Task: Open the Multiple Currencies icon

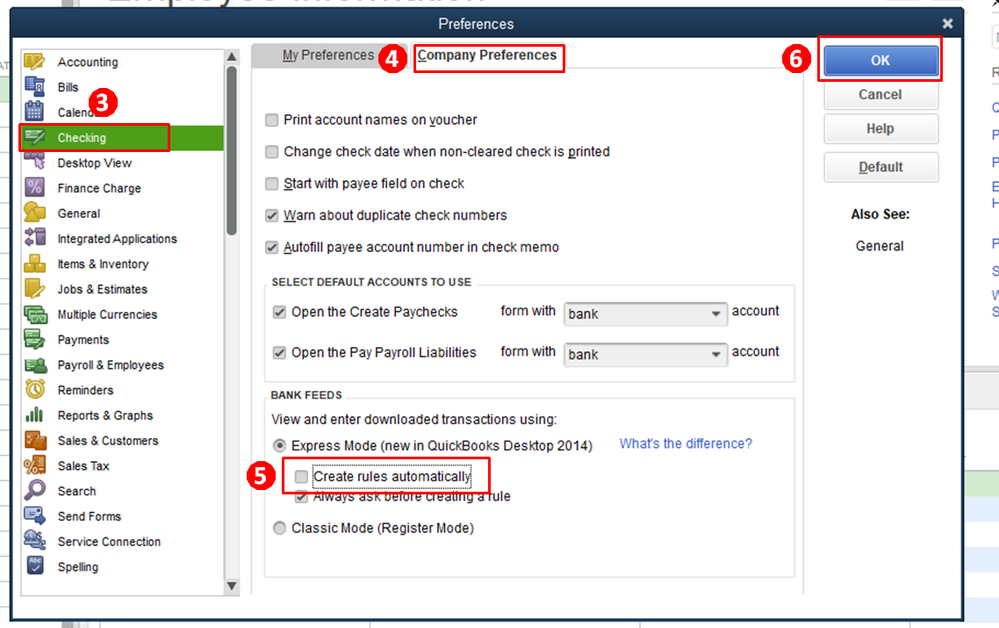Action: [34, 314]
